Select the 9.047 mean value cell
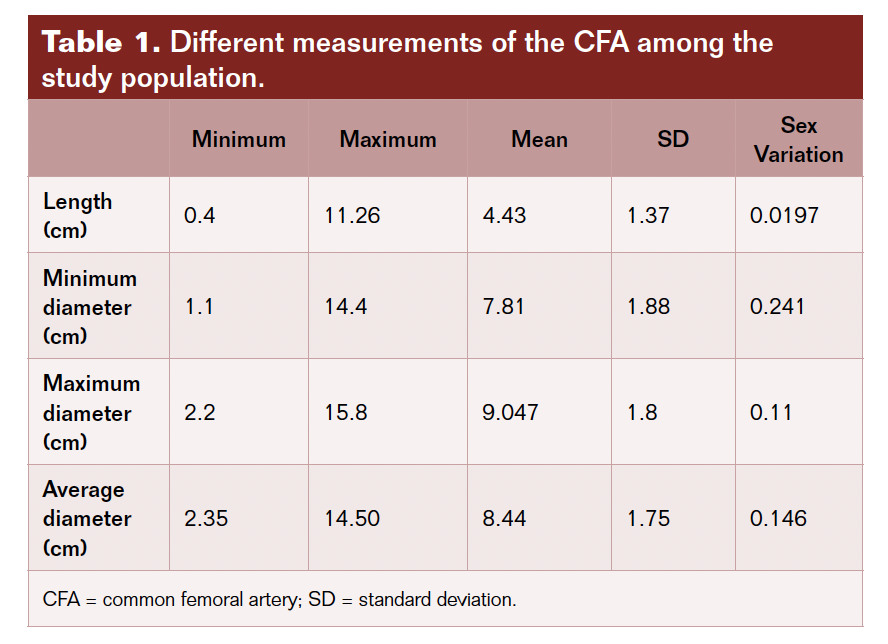 [x=510, y=412]
